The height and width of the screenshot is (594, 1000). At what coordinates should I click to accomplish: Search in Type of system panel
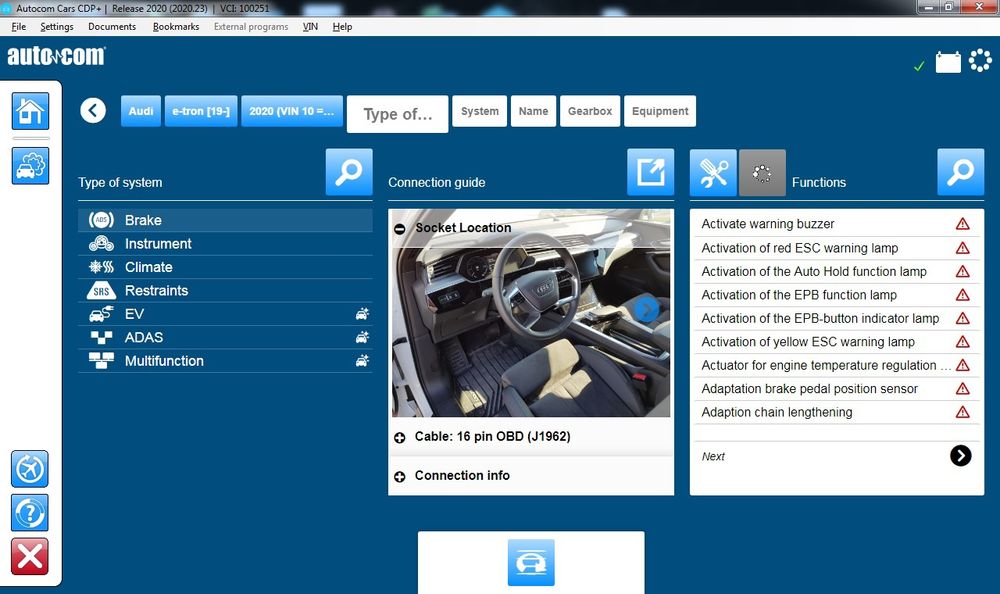[349, 172]
